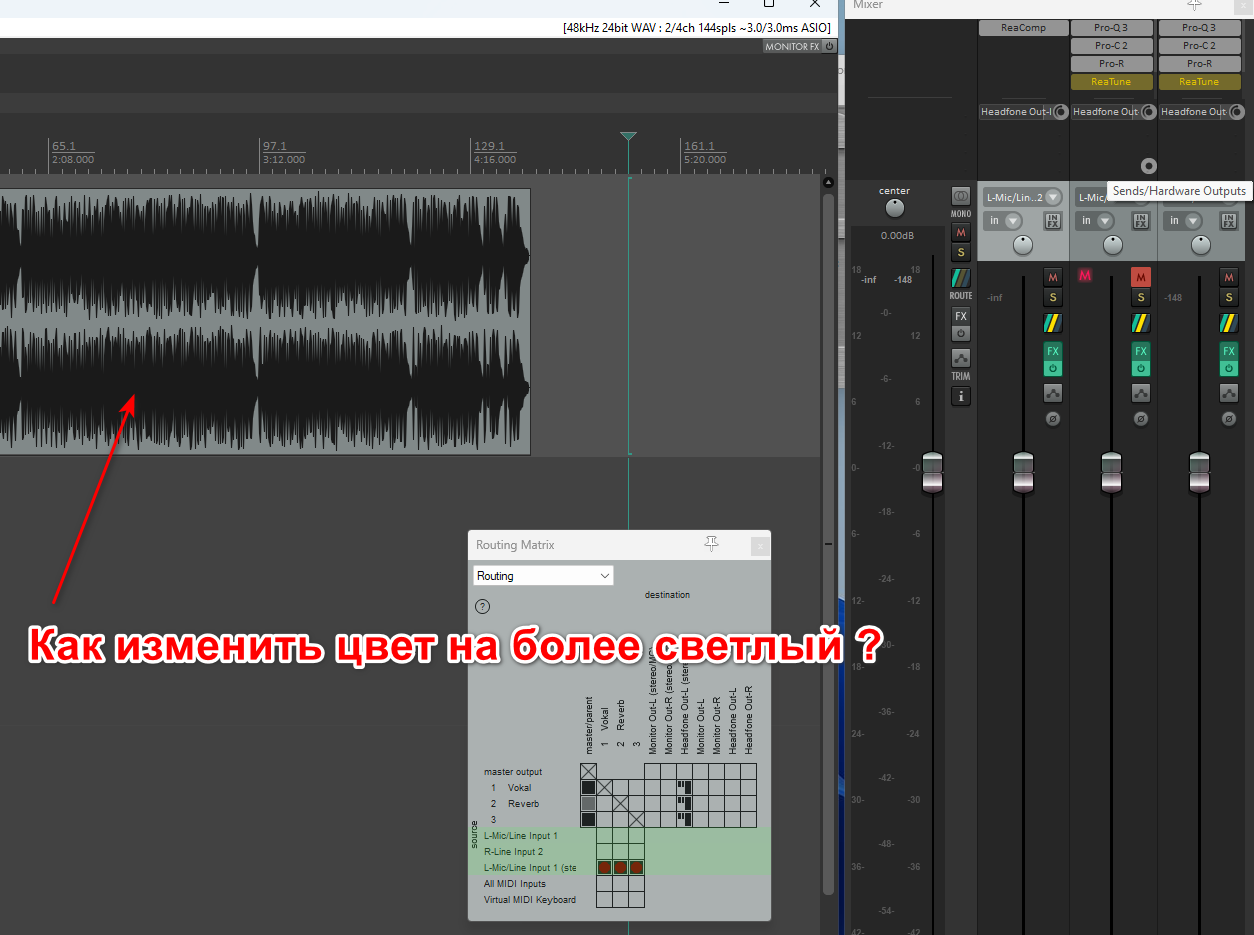Viewport: 1254px width, 935px height.
Task: Open Pro-C 2 on the muted track strip
Action: 1111,46
